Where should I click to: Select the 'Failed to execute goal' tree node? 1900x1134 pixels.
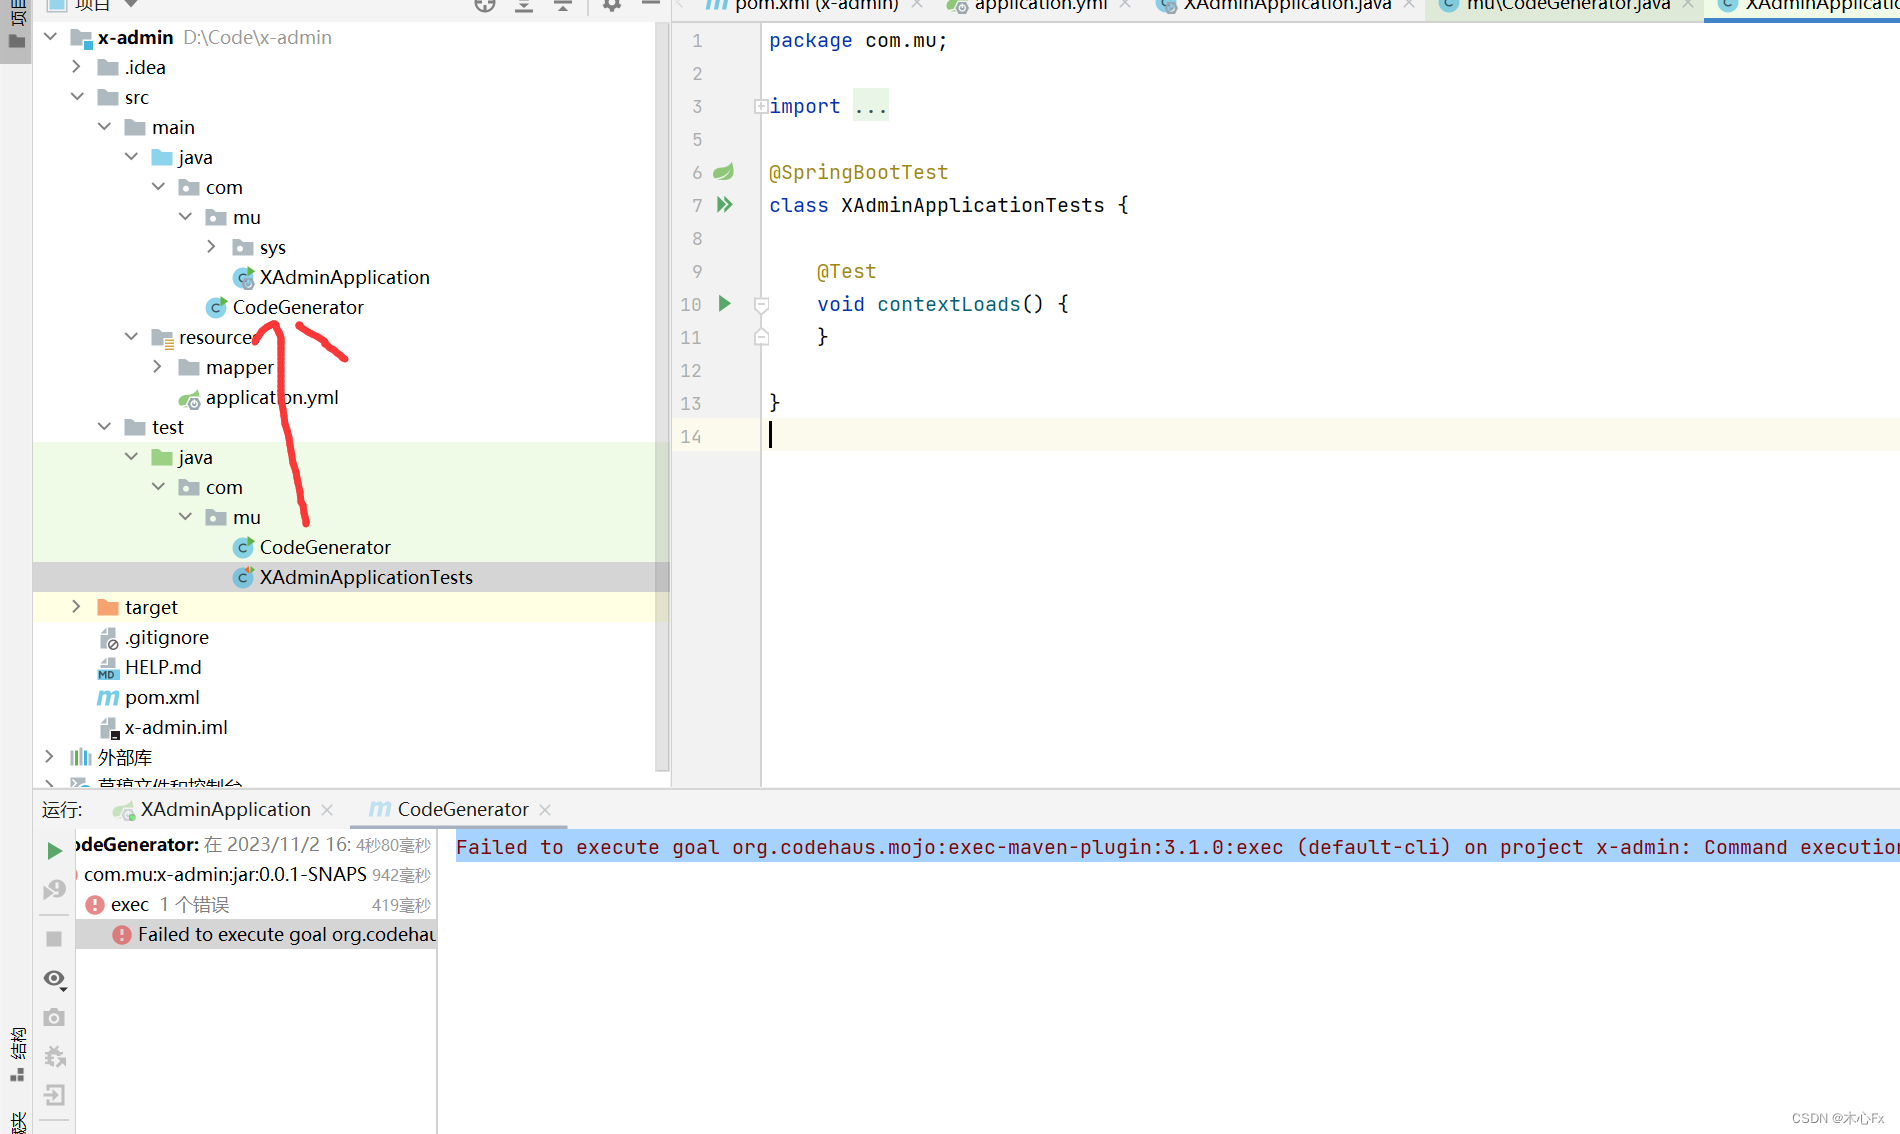256,934
